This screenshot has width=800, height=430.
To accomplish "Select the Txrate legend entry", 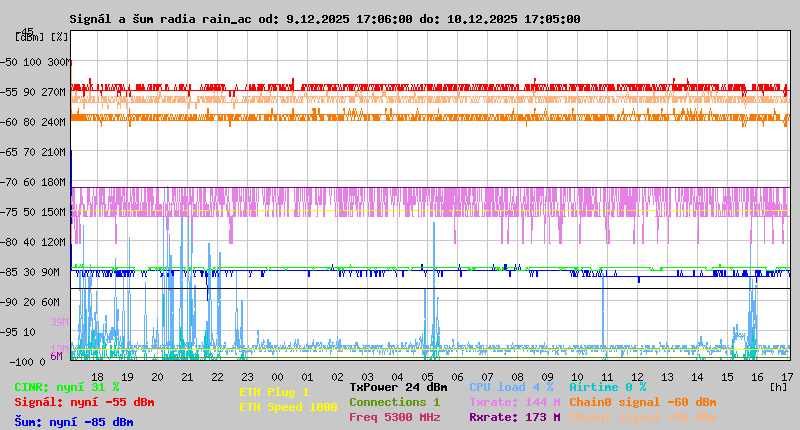I will click(514, 402).
